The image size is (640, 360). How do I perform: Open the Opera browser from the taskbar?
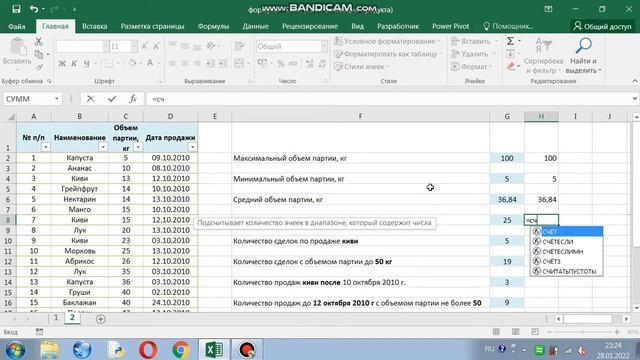(148, 350)
